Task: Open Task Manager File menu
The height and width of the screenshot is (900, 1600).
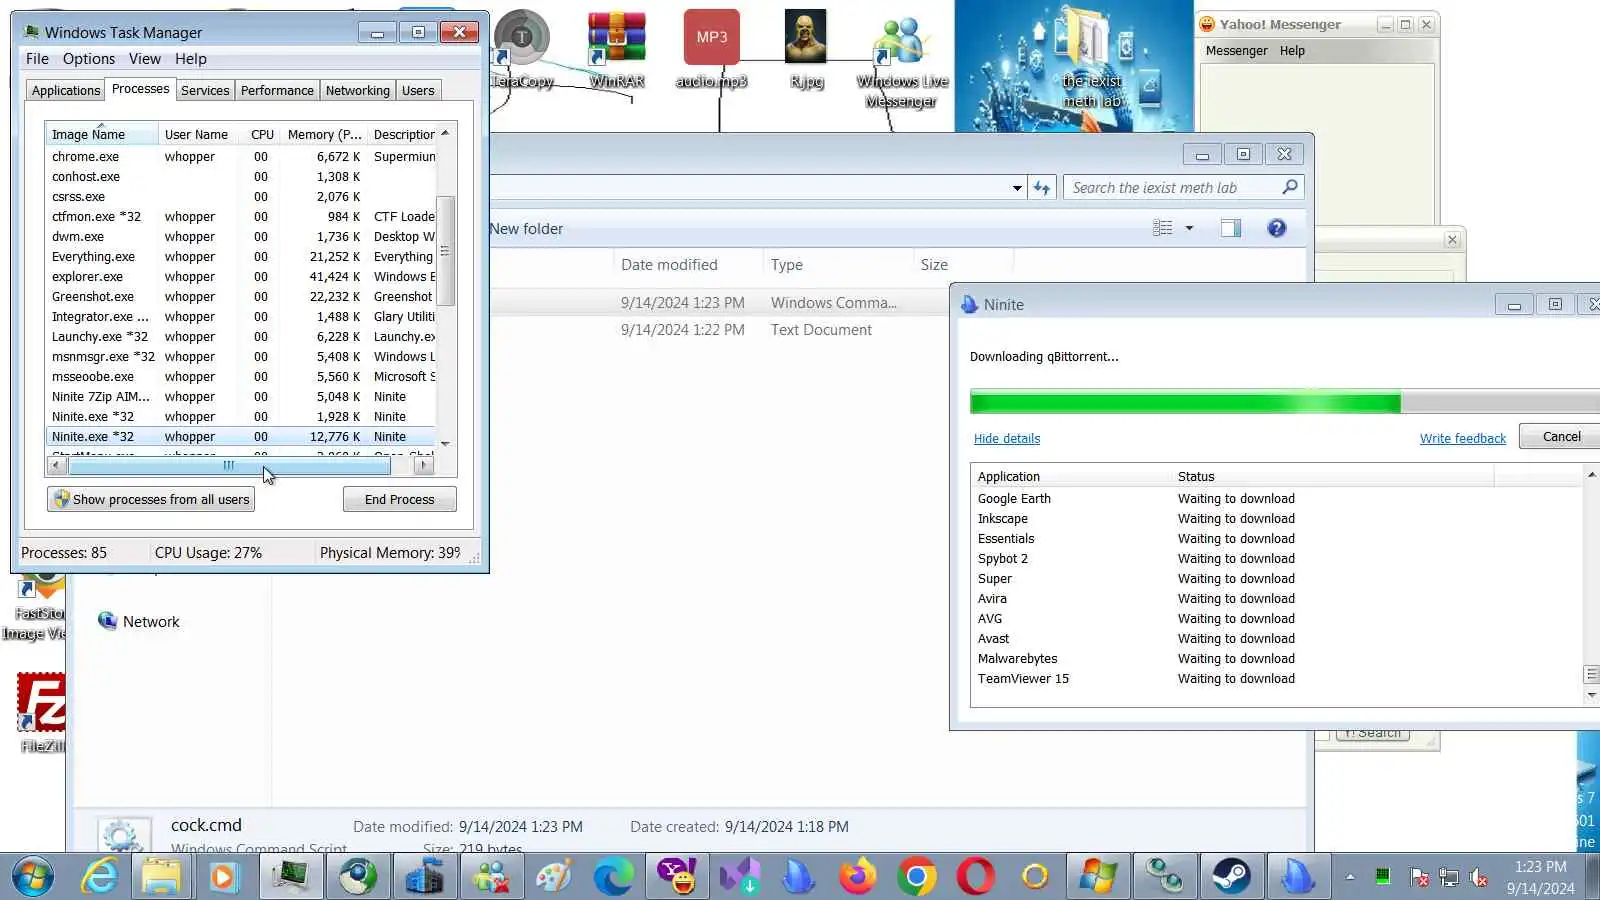Action: click(x=37, y=59)
